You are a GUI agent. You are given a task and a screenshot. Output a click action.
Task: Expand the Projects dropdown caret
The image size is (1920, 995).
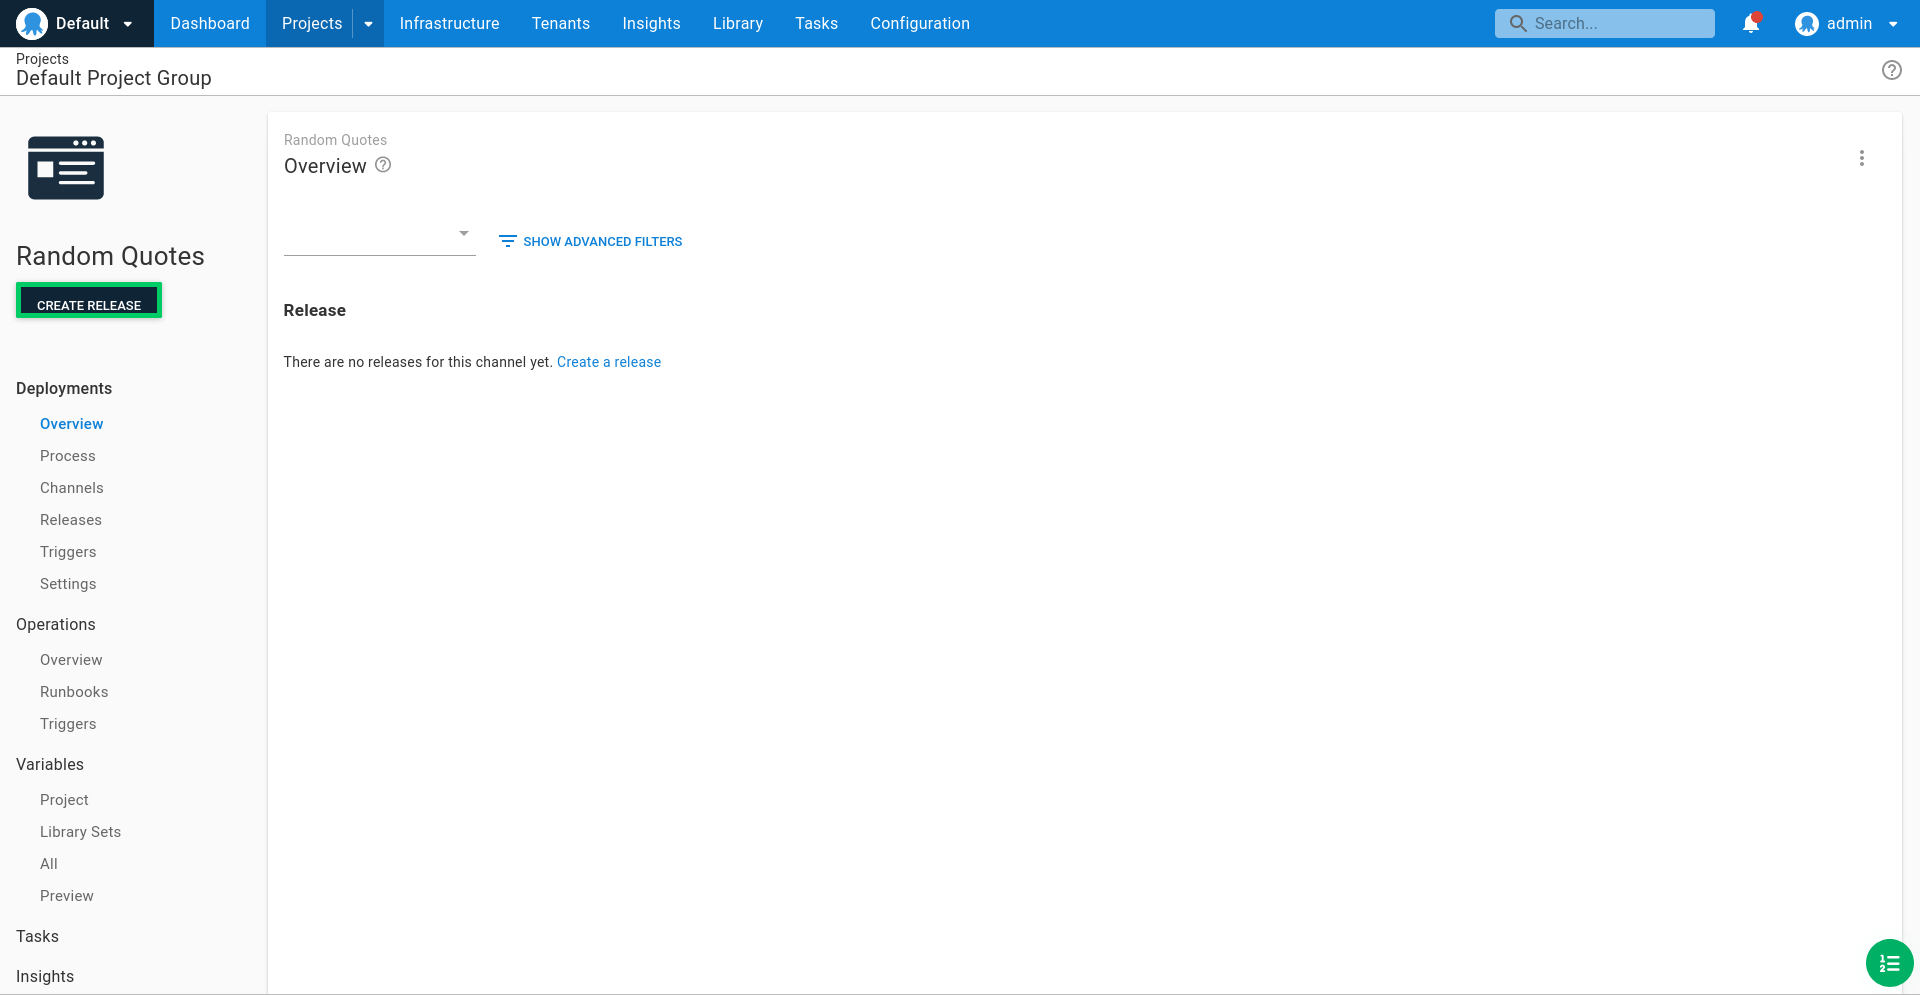[x=368, y=24]
